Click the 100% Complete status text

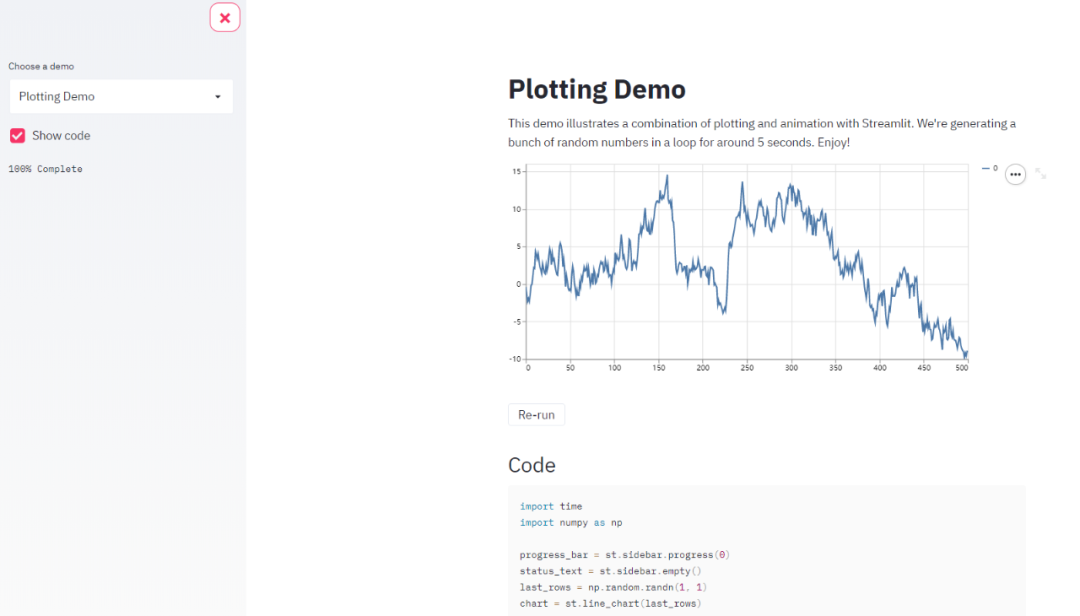[x=45, y=169]
